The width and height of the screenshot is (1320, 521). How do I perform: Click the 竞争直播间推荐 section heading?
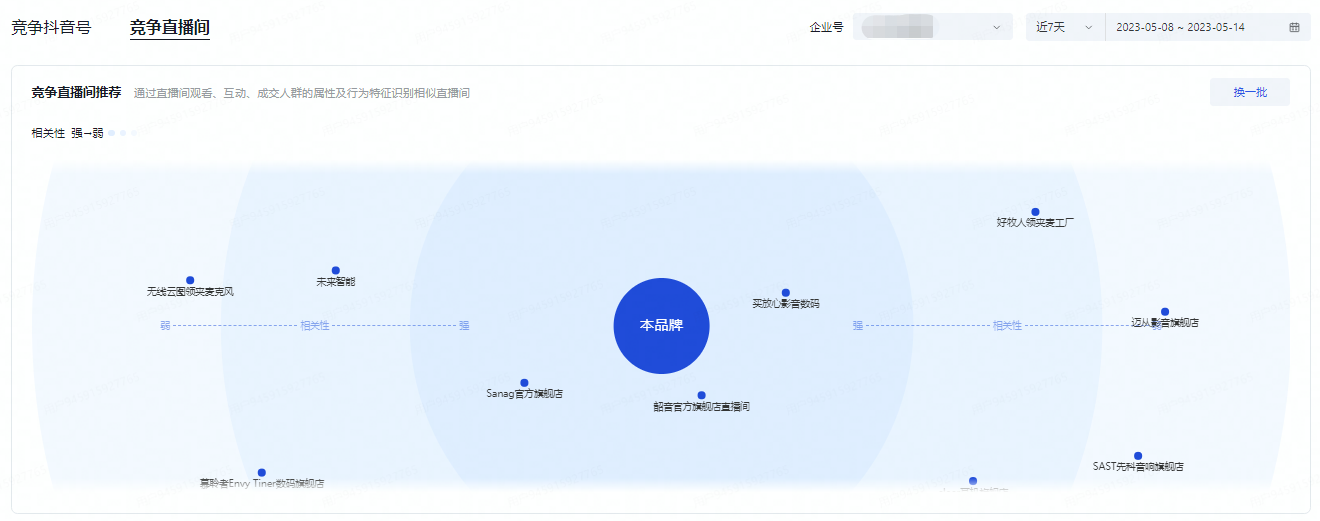[76, 93]
